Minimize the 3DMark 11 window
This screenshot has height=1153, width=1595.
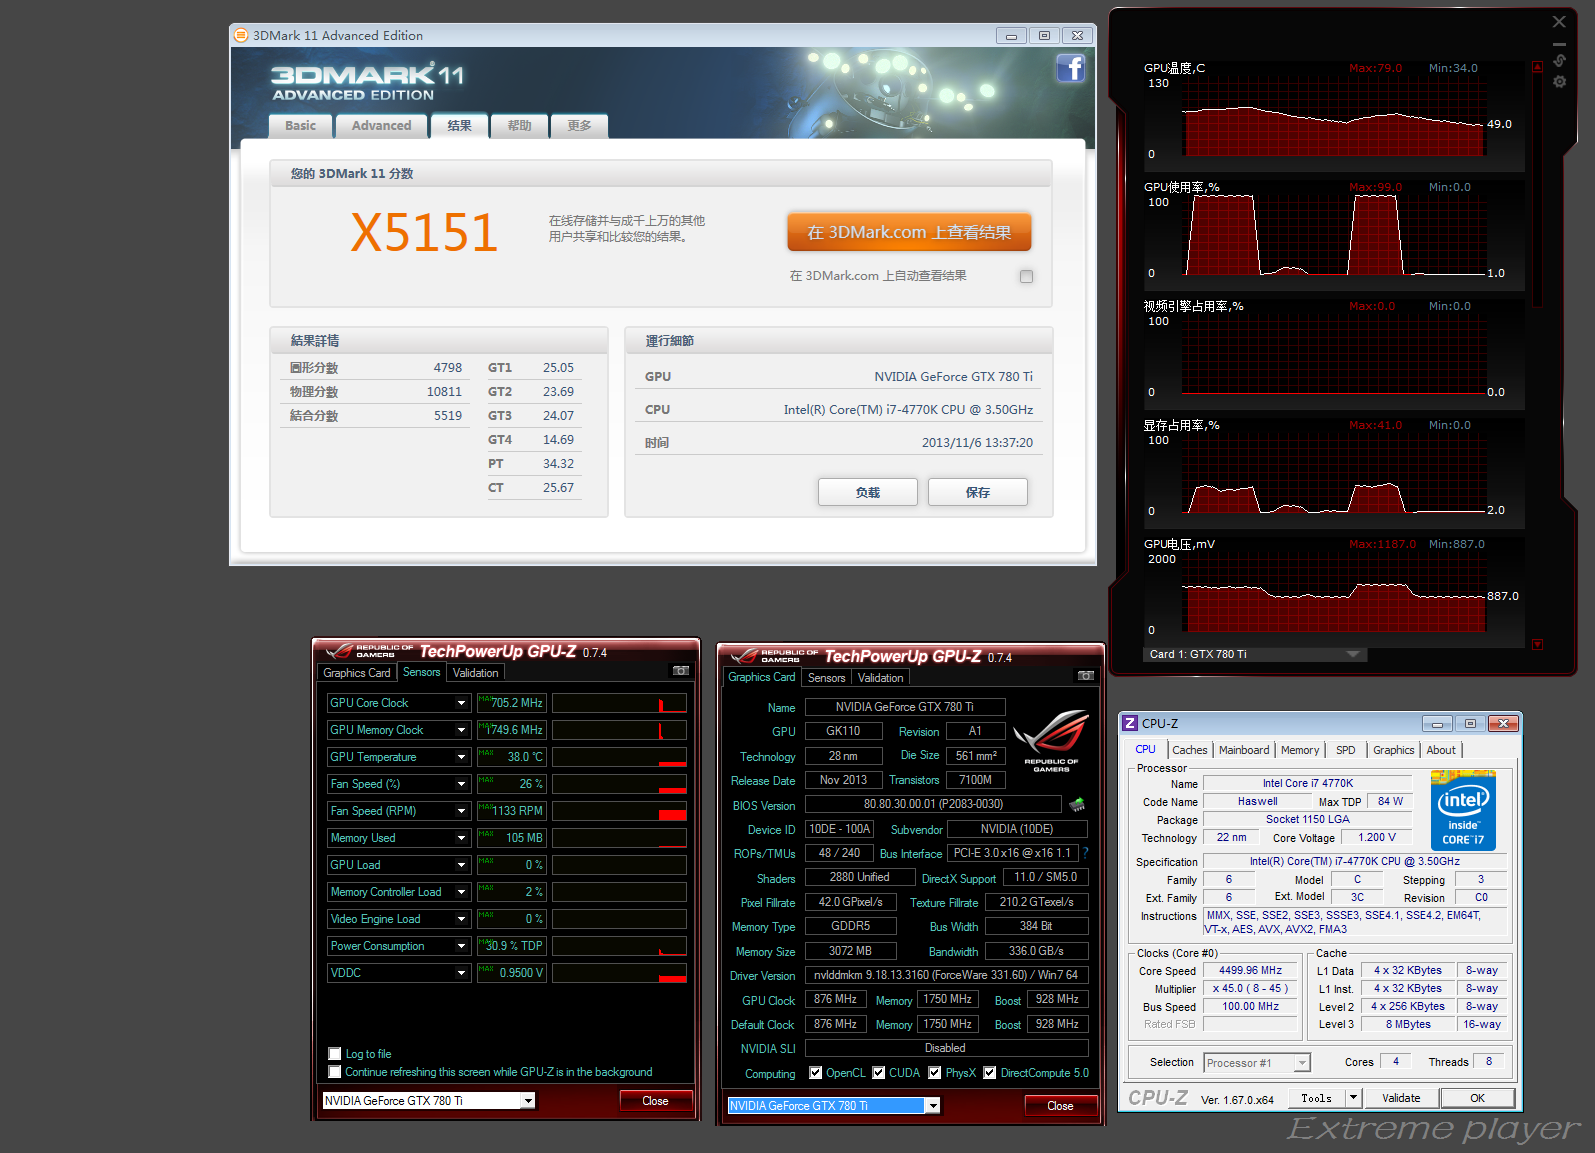point(1011,35)
